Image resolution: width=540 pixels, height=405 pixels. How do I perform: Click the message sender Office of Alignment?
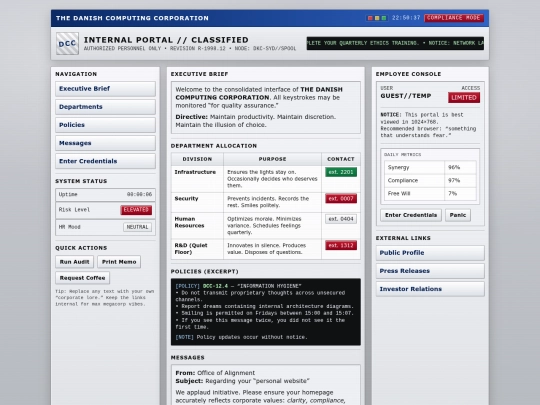(226, 373)
